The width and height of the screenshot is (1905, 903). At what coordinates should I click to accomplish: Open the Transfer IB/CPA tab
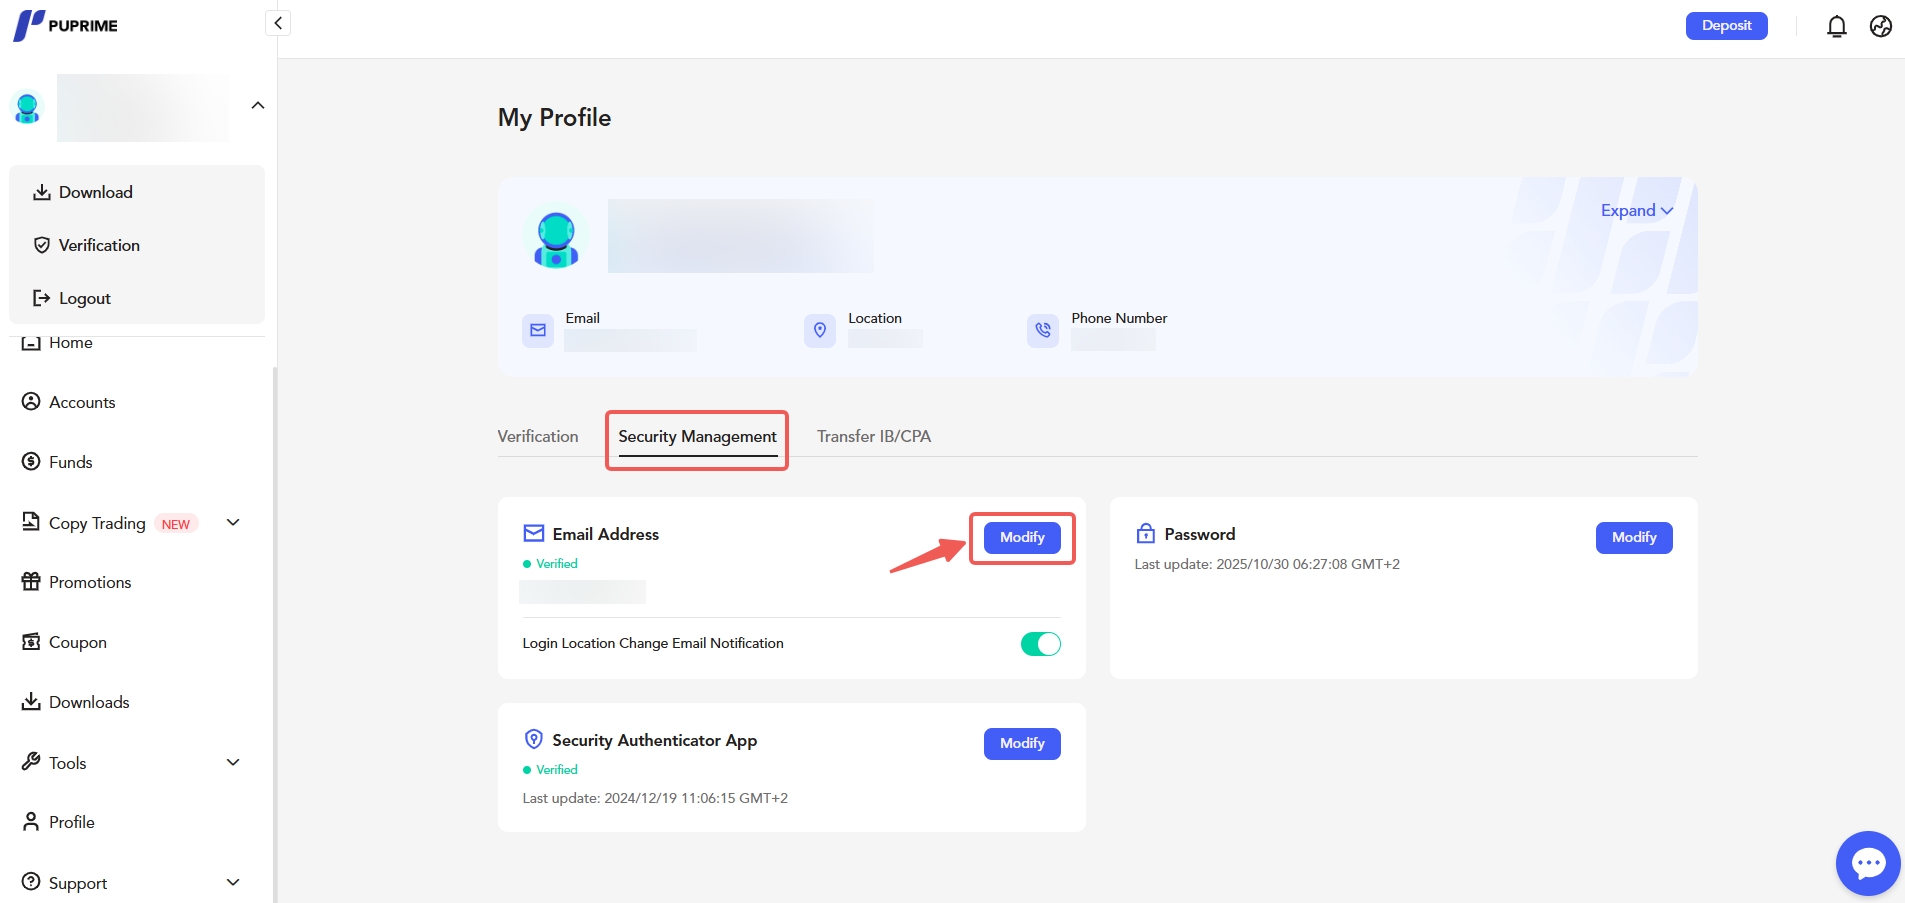[873, 437]
